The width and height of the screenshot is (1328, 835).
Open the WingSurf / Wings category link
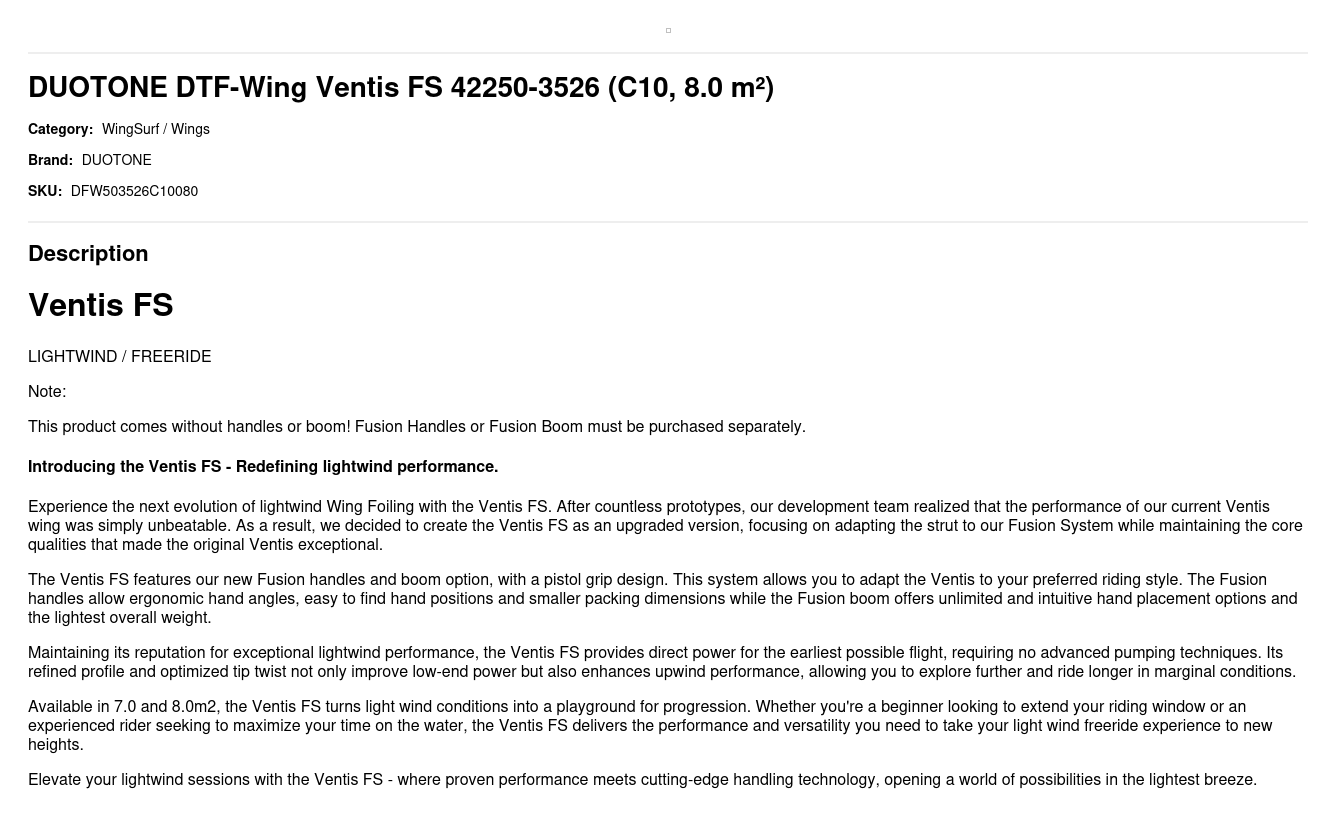(x=155, y=129)
